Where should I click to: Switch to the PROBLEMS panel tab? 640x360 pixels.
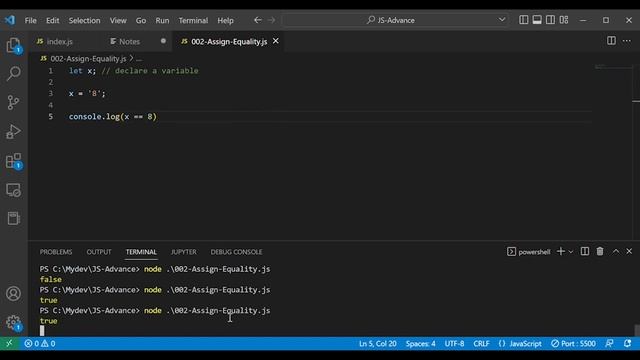tap(56, 252)
